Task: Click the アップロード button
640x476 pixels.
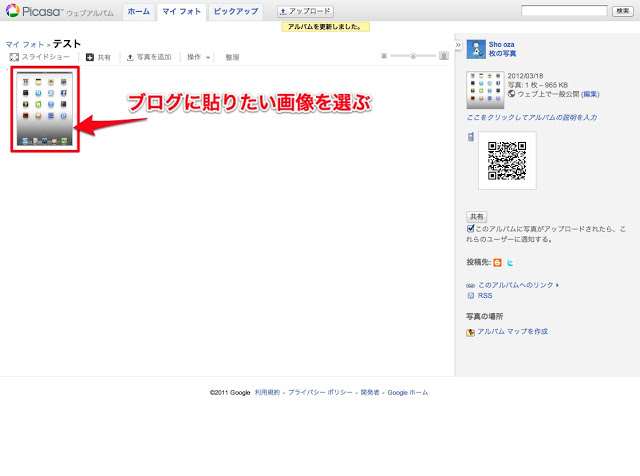Action: point(305,11)
